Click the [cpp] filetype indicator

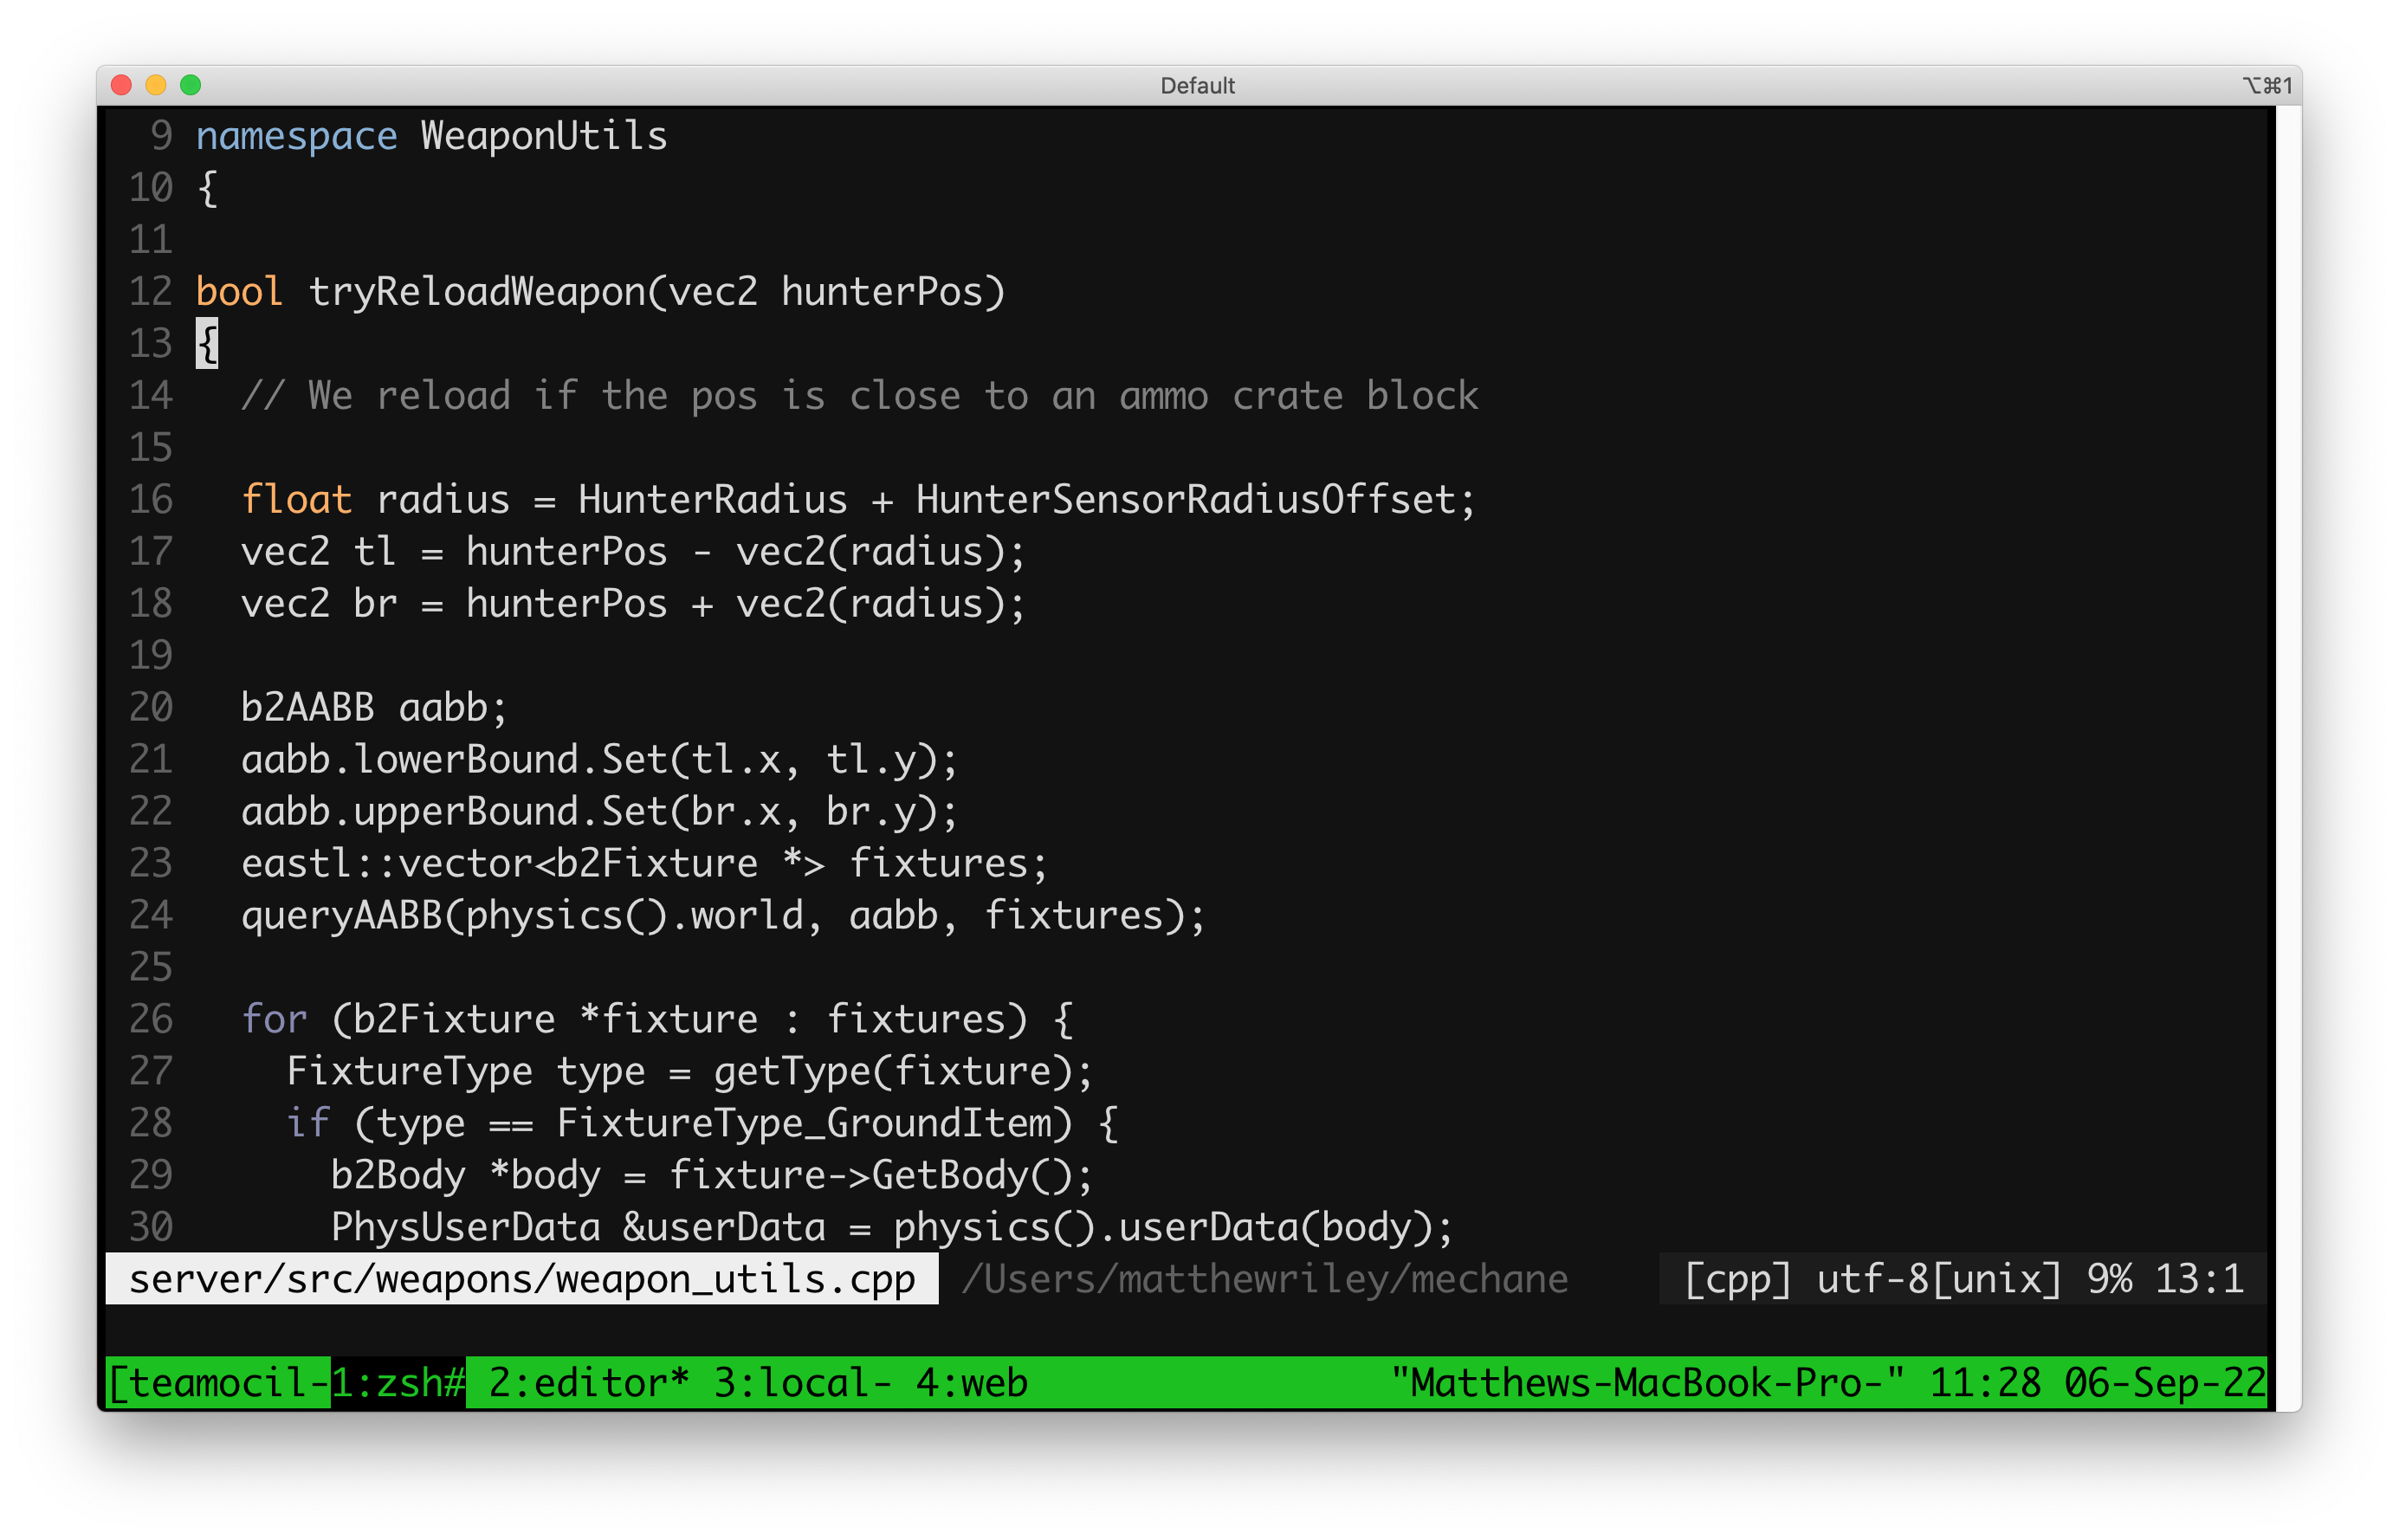coord(1738,1279)
